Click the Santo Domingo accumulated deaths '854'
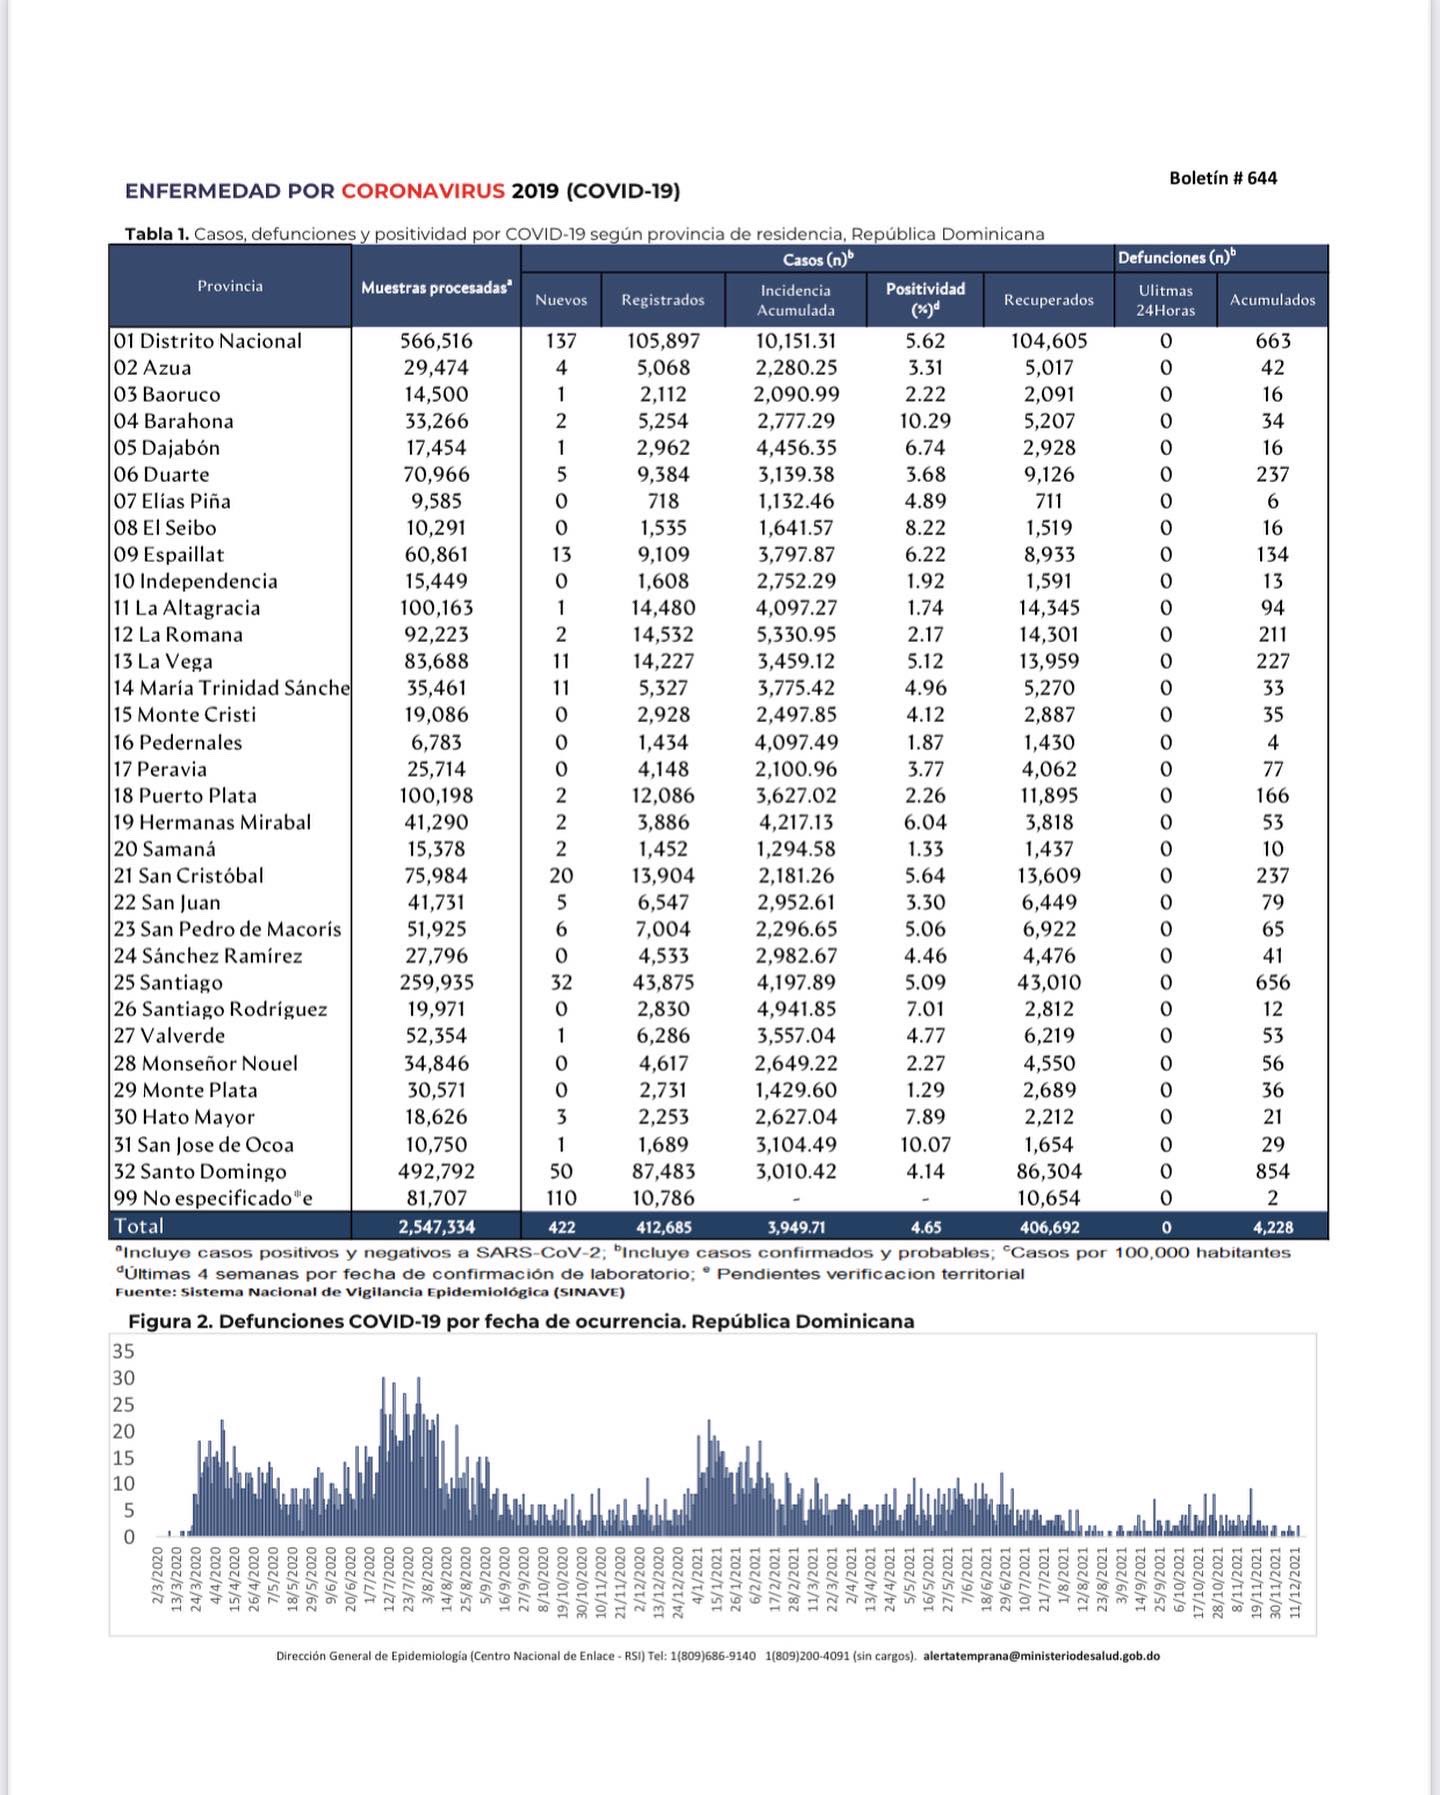Viewport: 1440px width, 1795px height. [x=1273, y=1171]
